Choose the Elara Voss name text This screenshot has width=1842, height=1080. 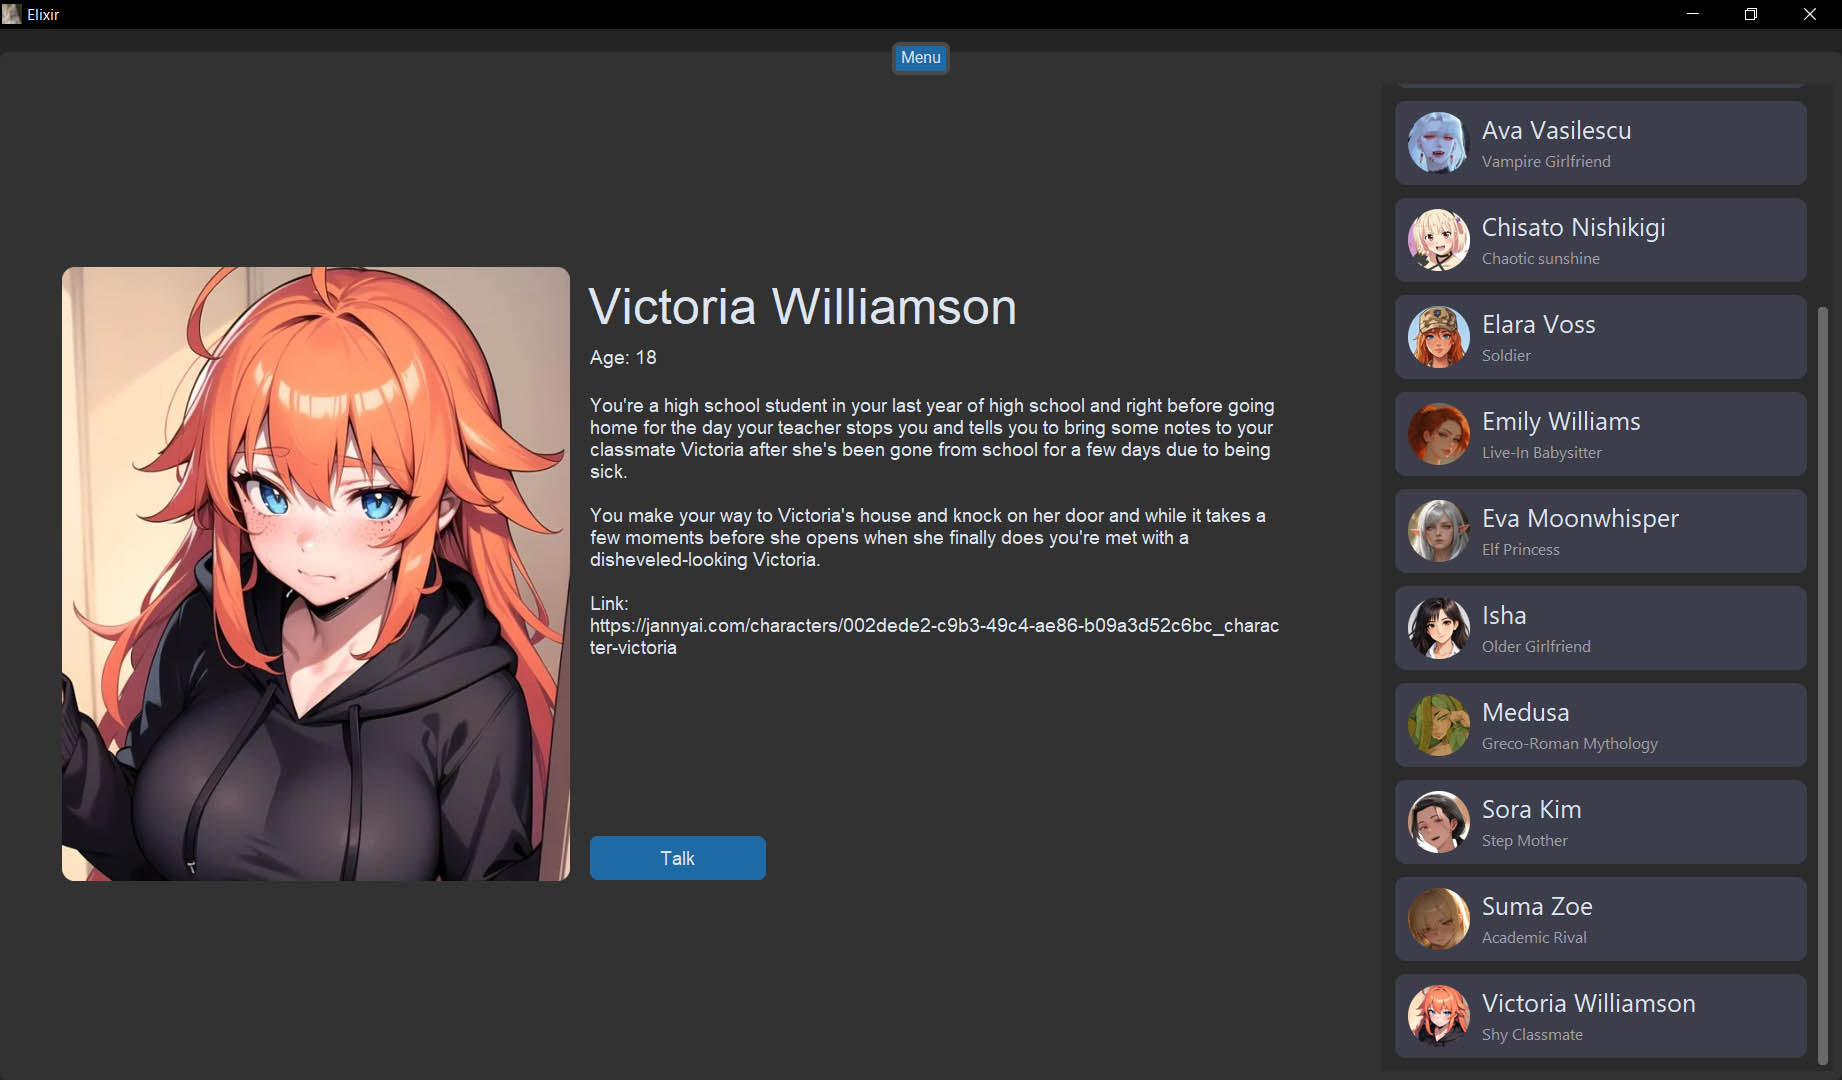coord(1538,324)
